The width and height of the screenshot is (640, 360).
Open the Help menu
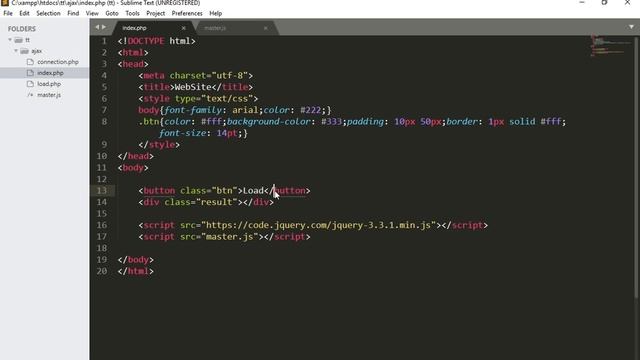coord(216,13)
